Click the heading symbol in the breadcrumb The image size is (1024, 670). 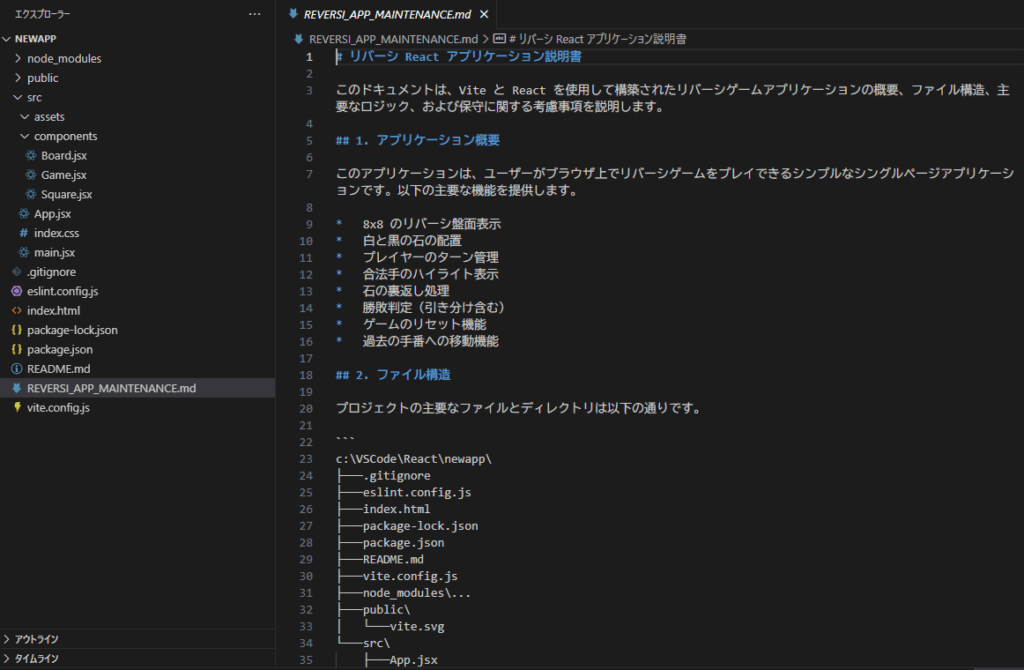[x=598, y=38]
